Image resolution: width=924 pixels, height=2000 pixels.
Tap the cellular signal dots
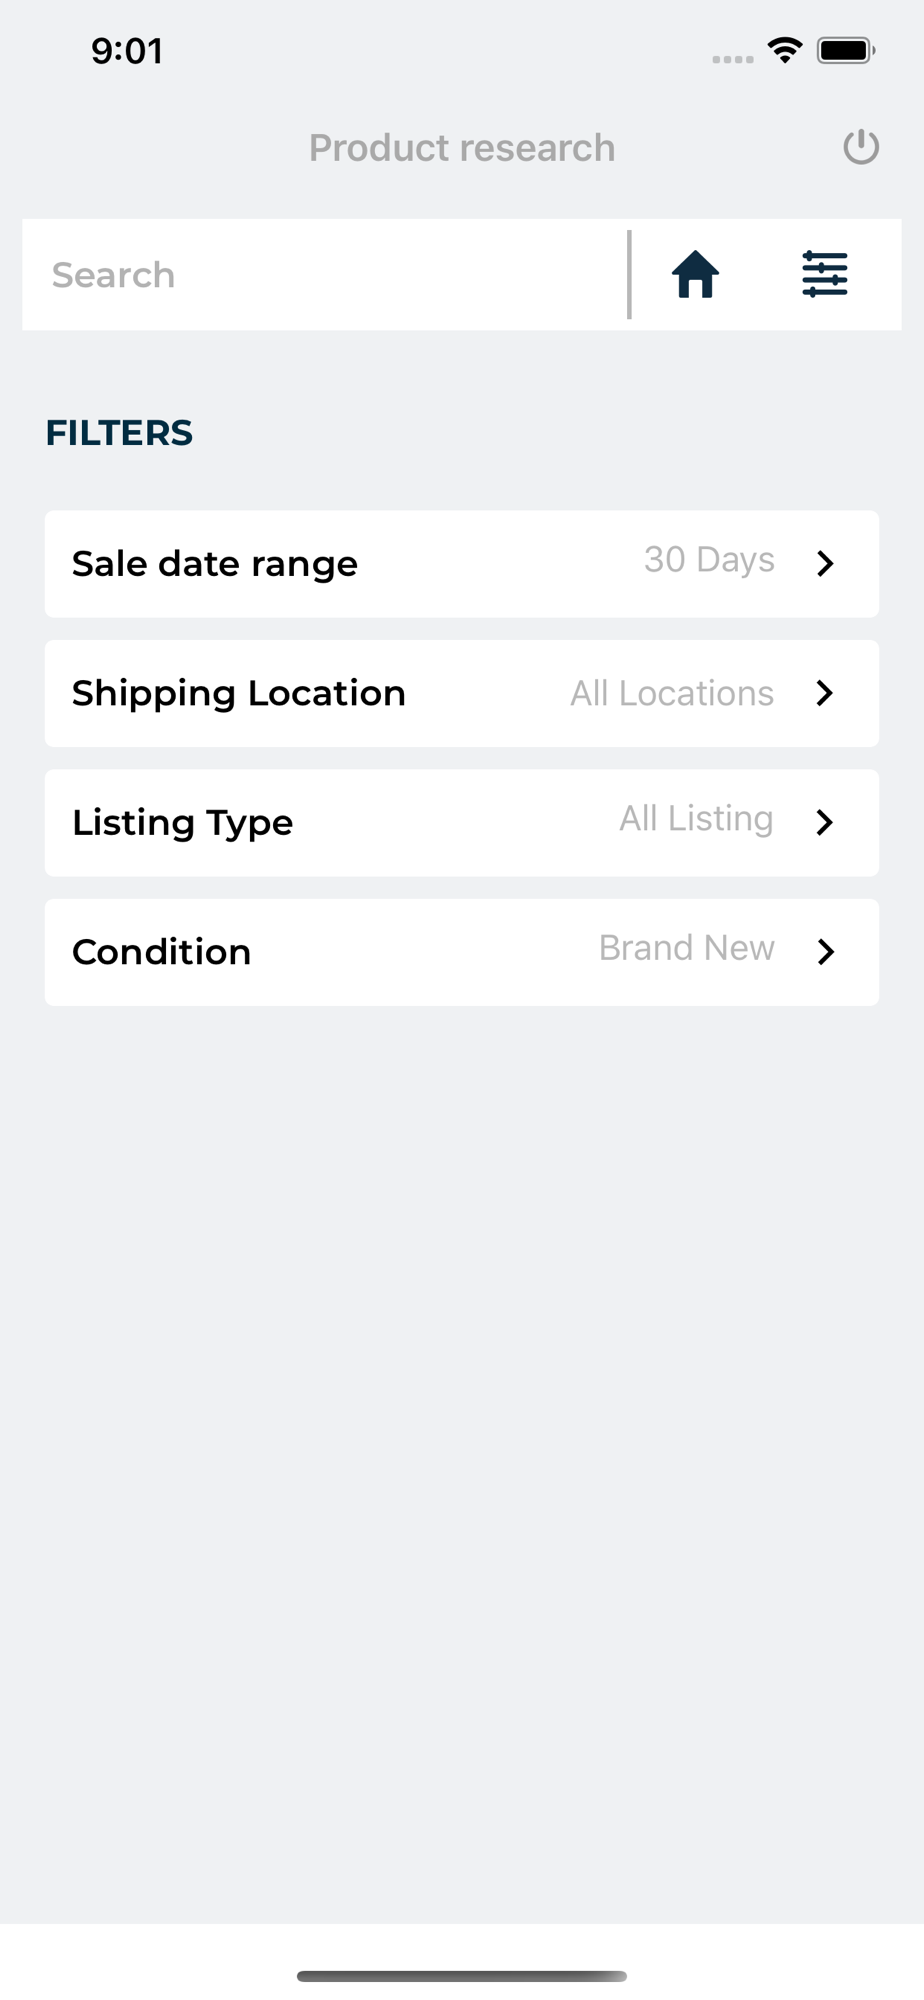(x=733, y=59)
